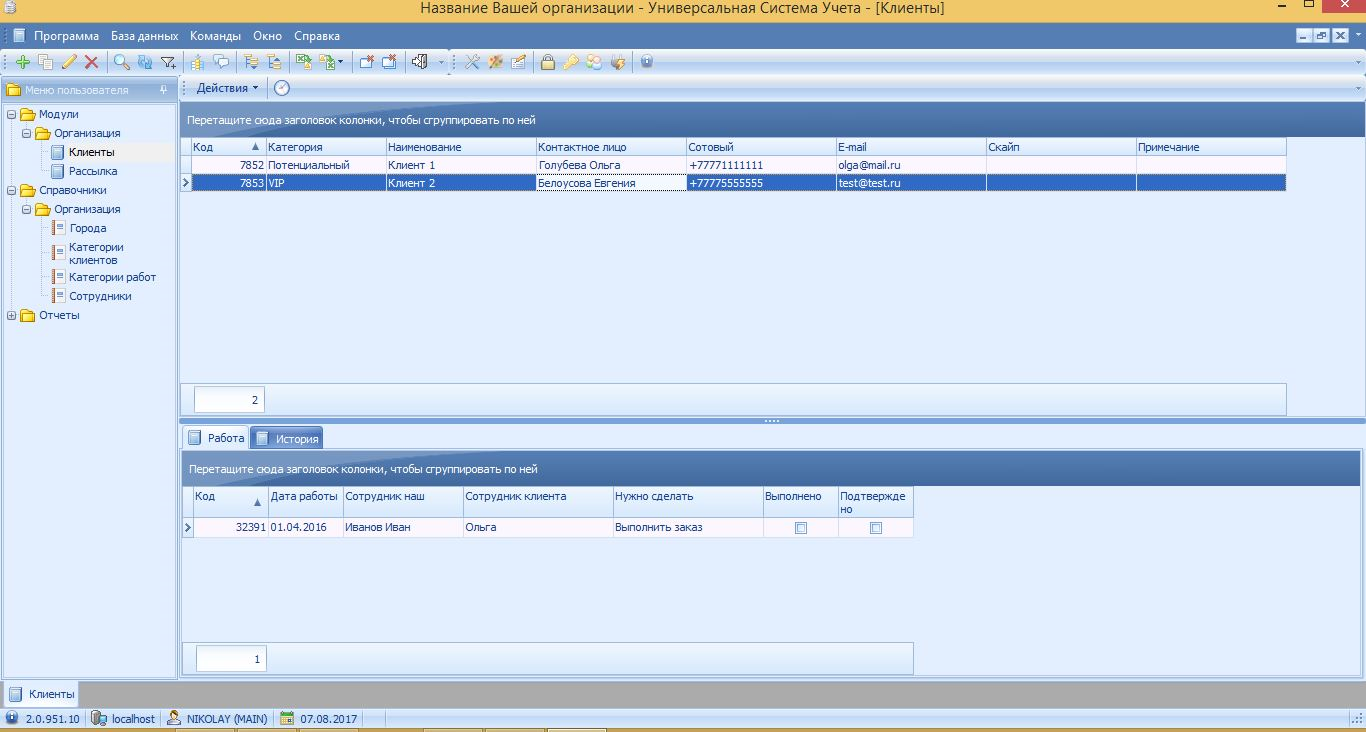Click the date 07.08.2017 in status bar
The height and width of the screenshot is (732, 1366).
(x=320, y=719)
